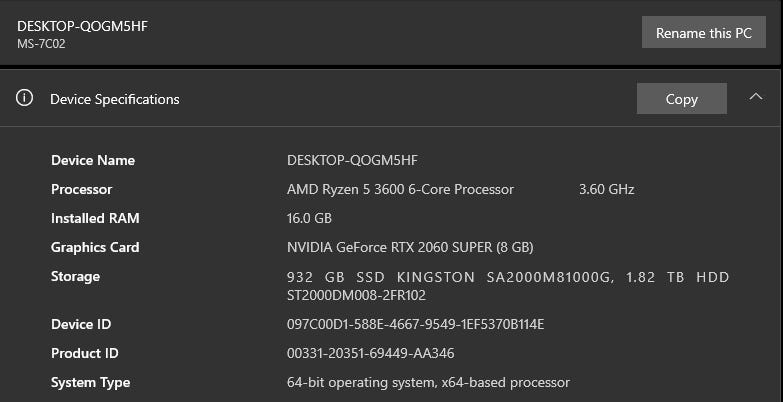The width and height of the screenshot is (783, 402).
Task: Select the Product ID value 00331-20351-69449-AA346
Action: 370,353
